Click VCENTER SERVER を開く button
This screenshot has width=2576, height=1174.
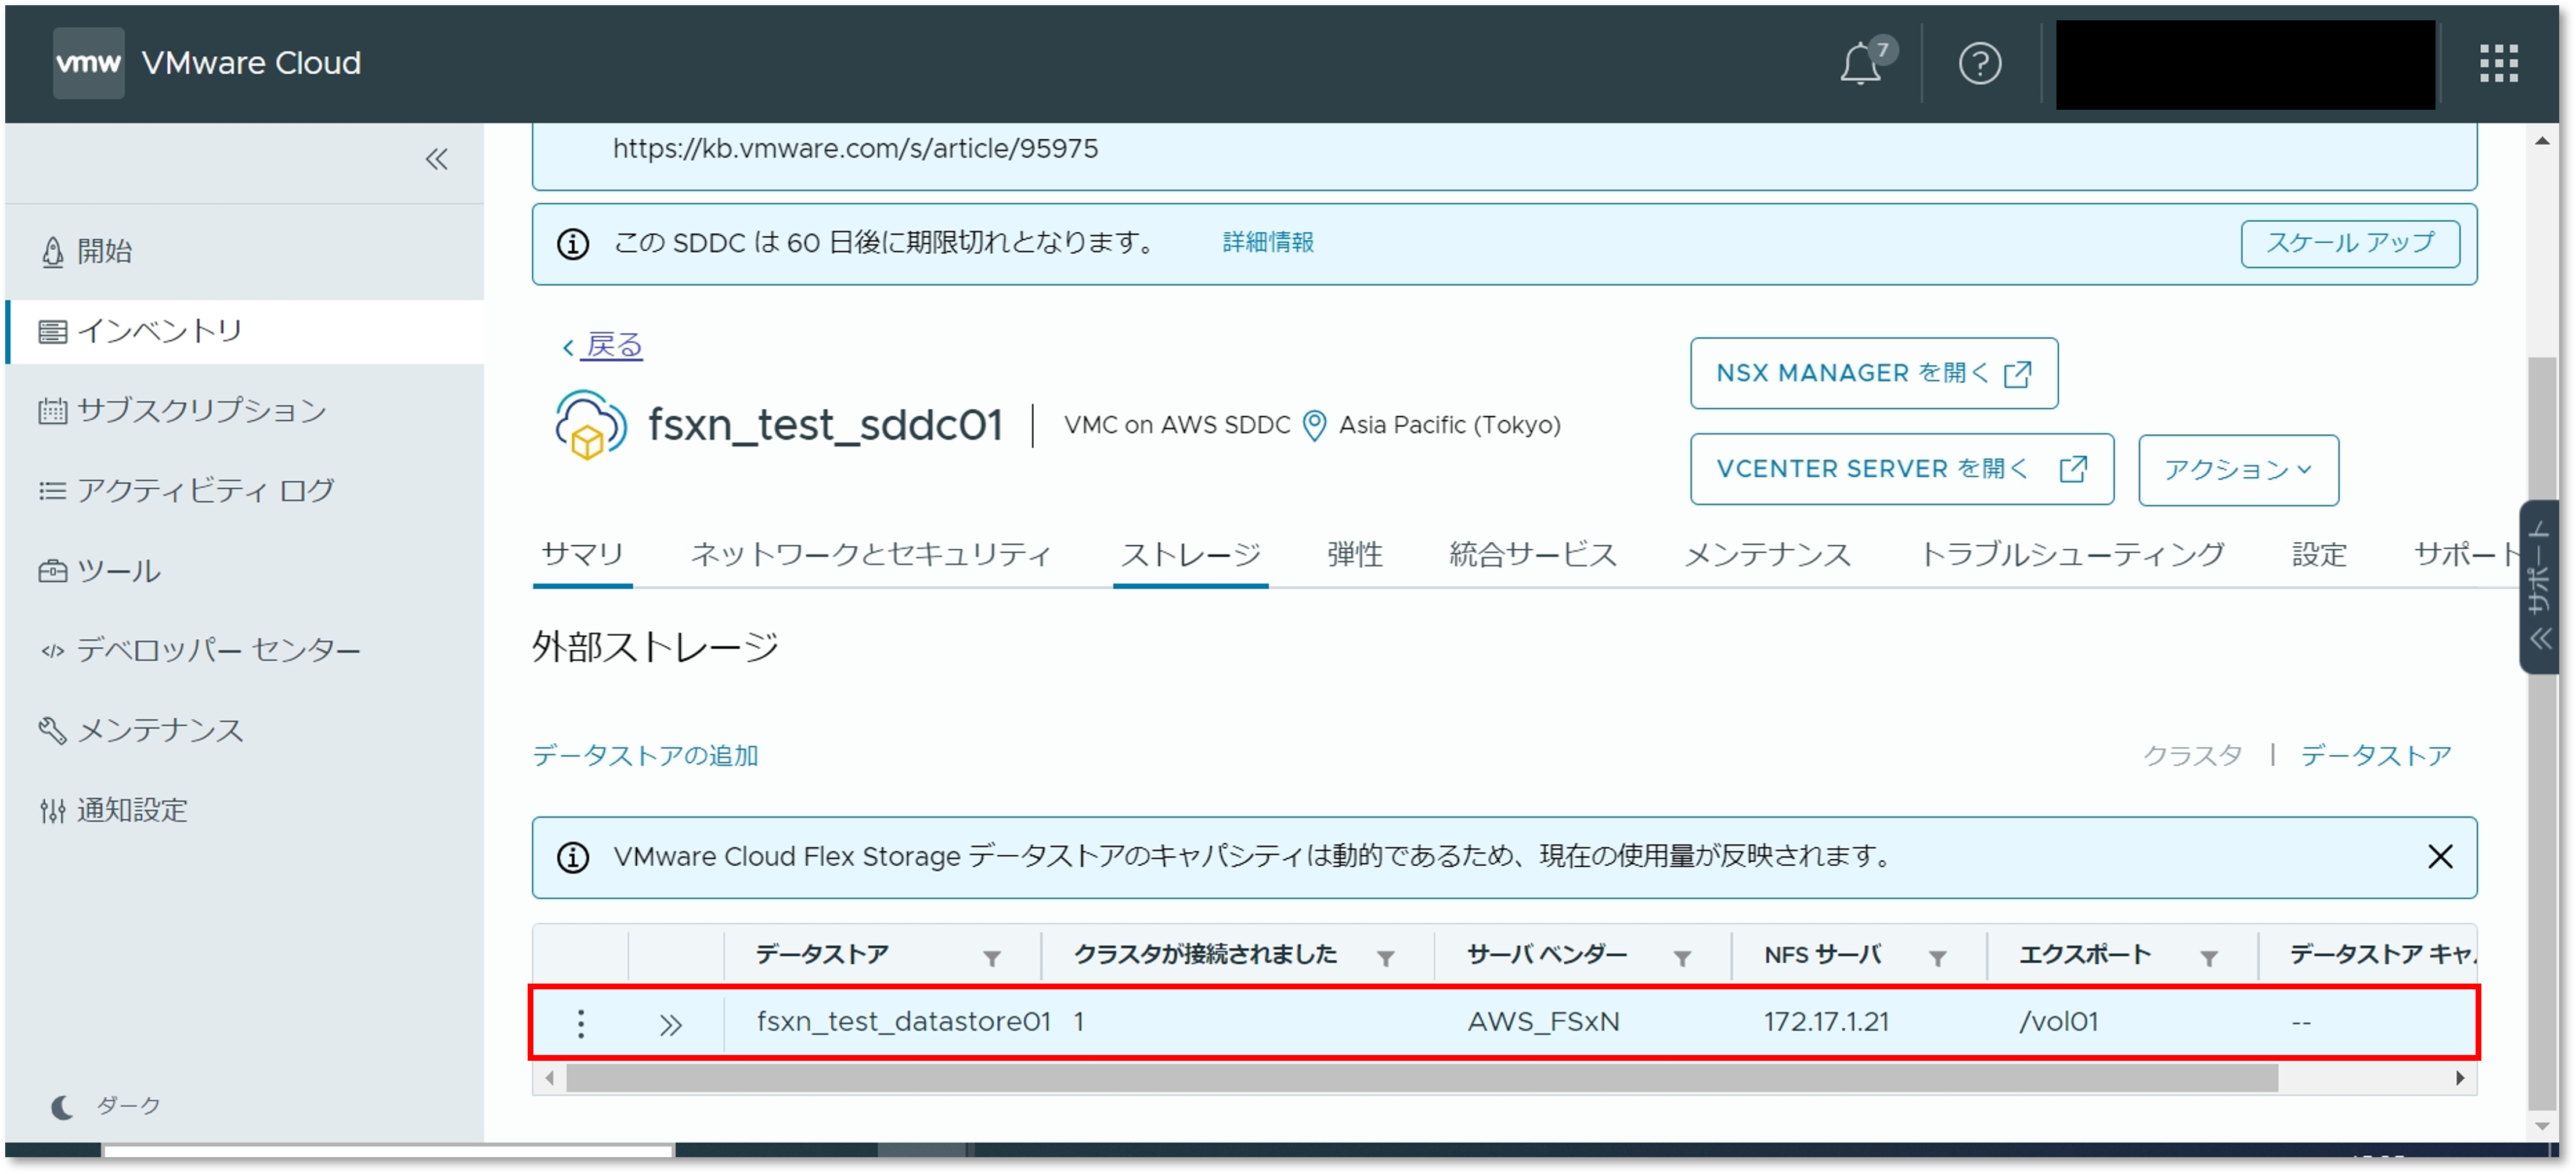click(1902, 469)
